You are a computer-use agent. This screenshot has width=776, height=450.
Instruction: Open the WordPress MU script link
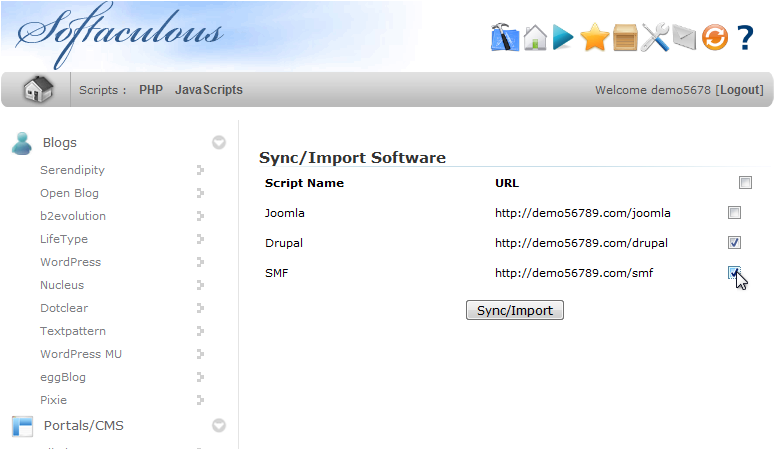click(81, 354)
